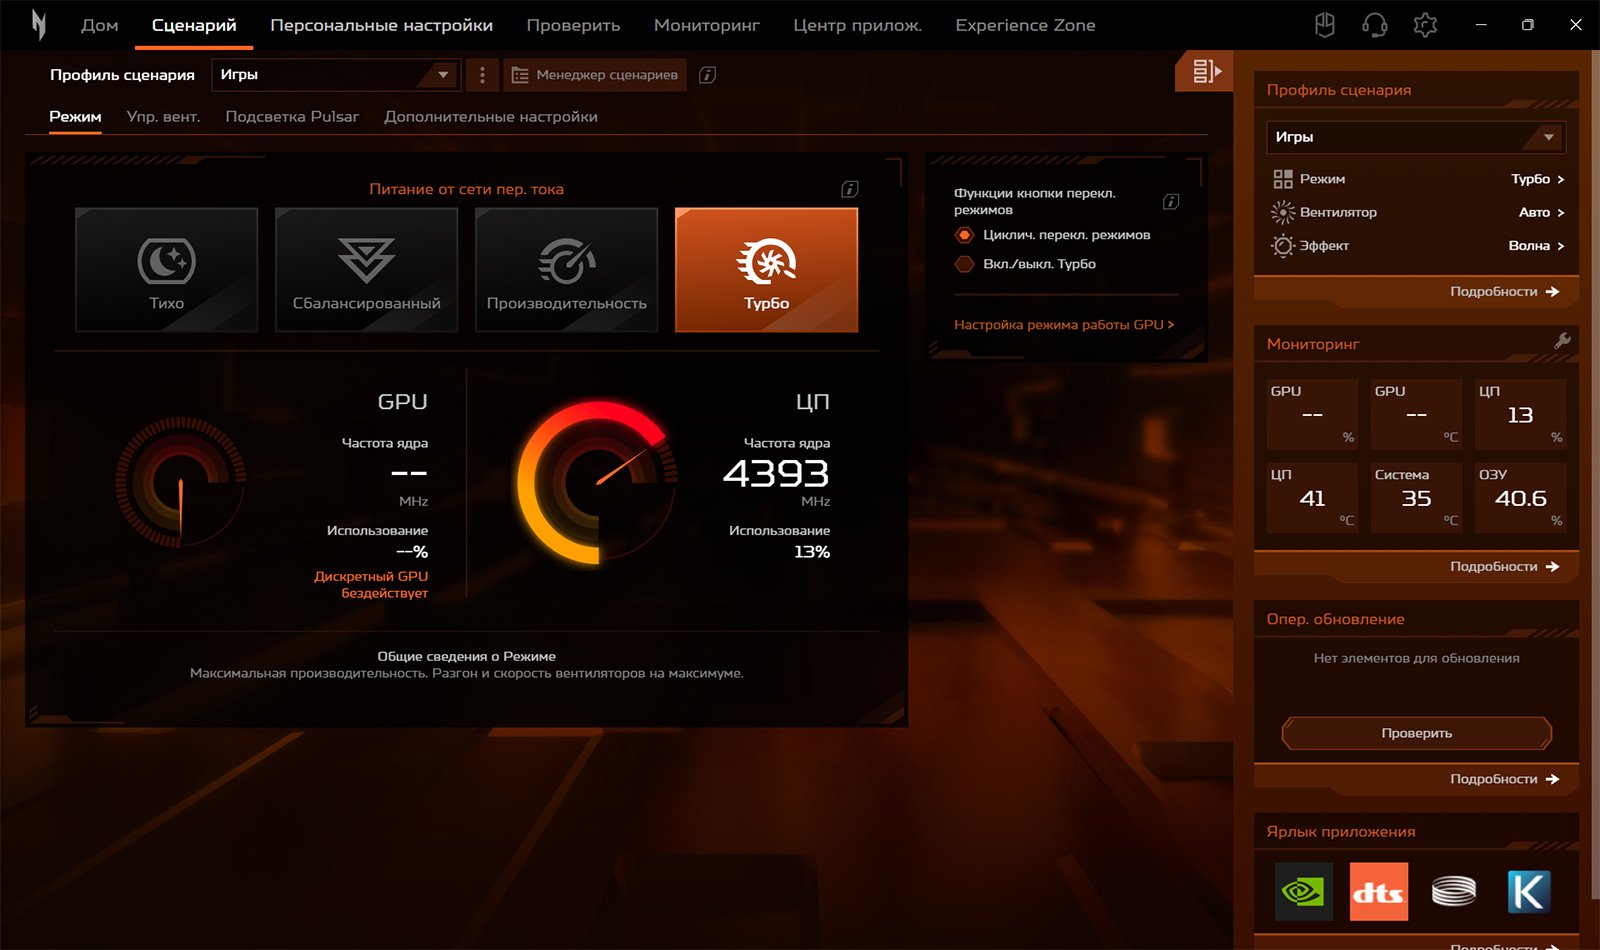Collapse the right sidebar panel icon
Image resolution: width=1600 pixels, height=950 pixels.
point(1204,71)
